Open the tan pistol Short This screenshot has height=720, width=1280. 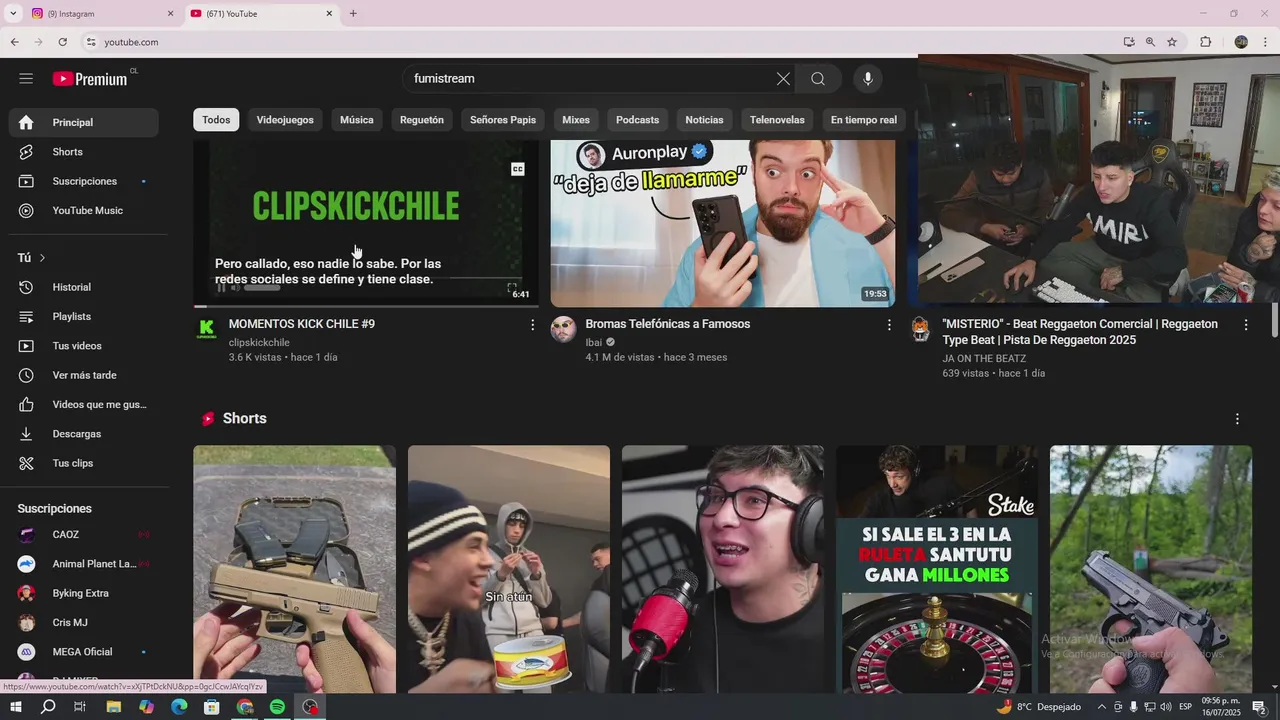click(x=295, y=569)
